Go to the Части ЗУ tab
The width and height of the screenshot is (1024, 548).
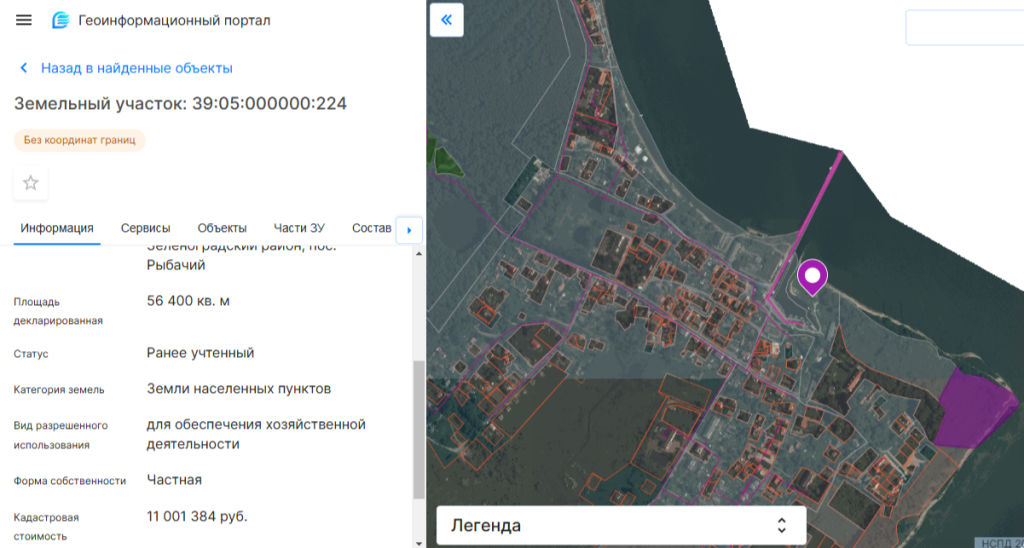(x=299, y=228)
